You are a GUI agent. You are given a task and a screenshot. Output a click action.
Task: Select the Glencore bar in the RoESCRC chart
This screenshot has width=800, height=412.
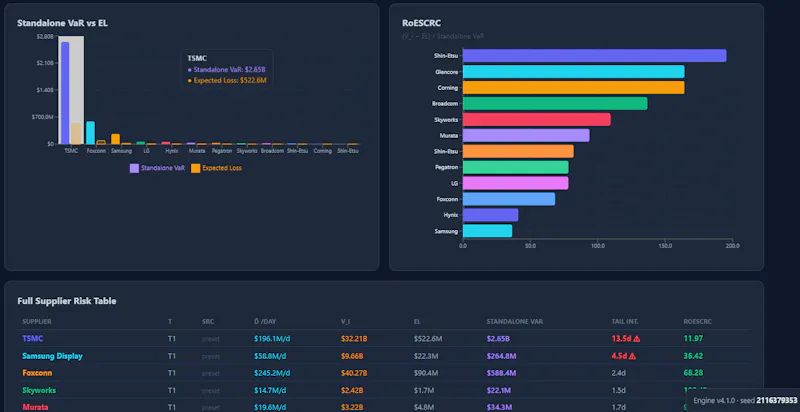click(573, 72)
